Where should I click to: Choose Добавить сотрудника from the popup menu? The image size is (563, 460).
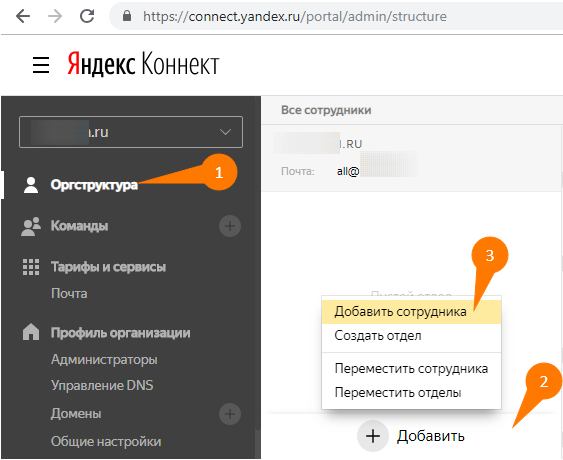pyautogui.click(x=411, y=312)
